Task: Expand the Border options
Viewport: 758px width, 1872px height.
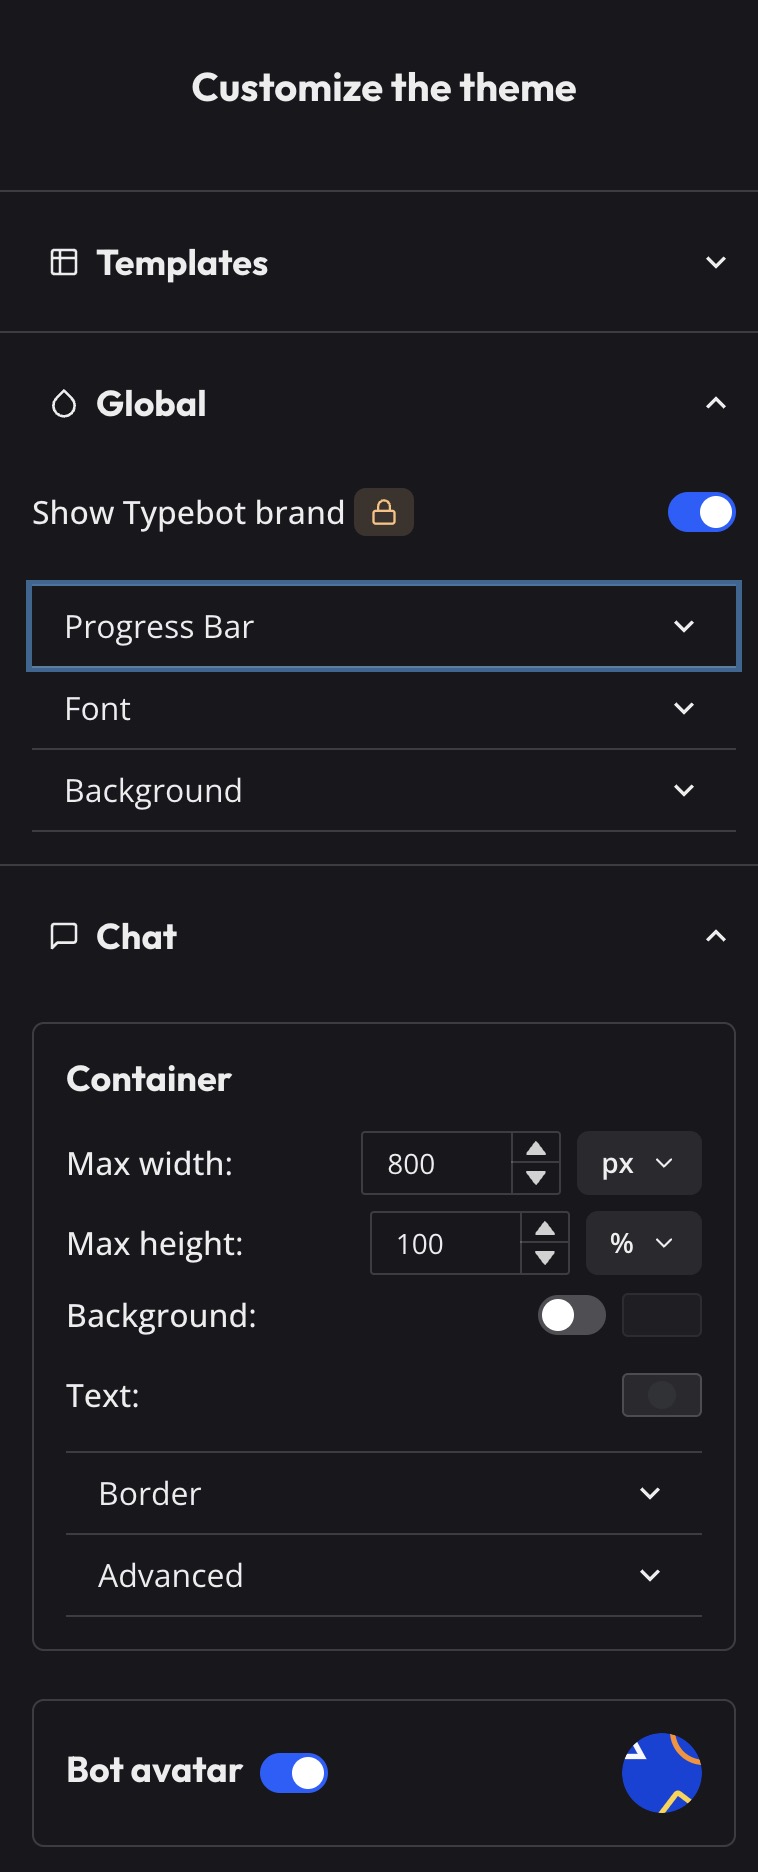Action: [x=384, y=1493]
